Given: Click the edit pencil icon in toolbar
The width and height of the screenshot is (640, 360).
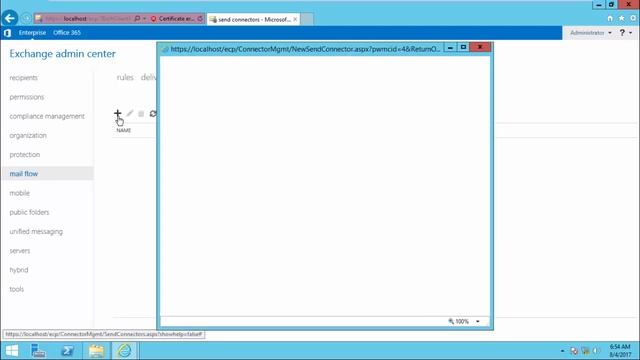Looking at the screenshot, I should [x=130, y=113].
